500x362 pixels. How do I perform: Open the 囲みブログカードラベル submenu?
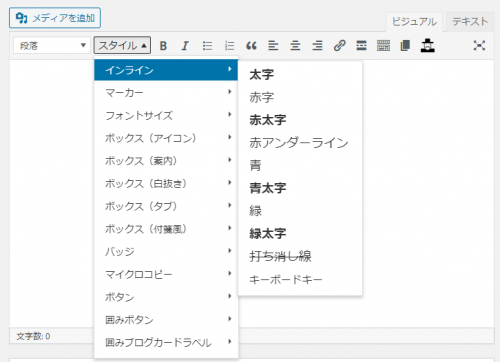[166, 342]
